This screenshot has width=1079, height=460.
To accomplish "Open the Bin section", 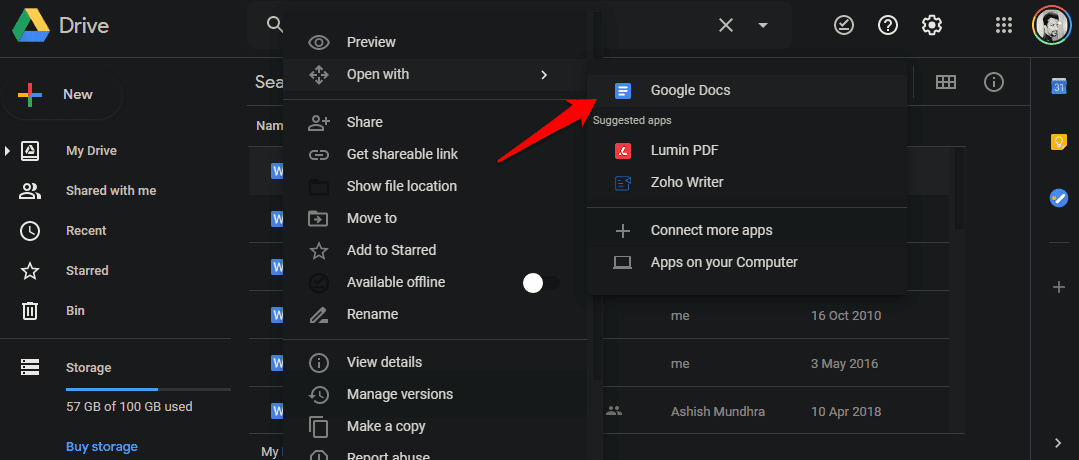I will [x=75, y=311].
